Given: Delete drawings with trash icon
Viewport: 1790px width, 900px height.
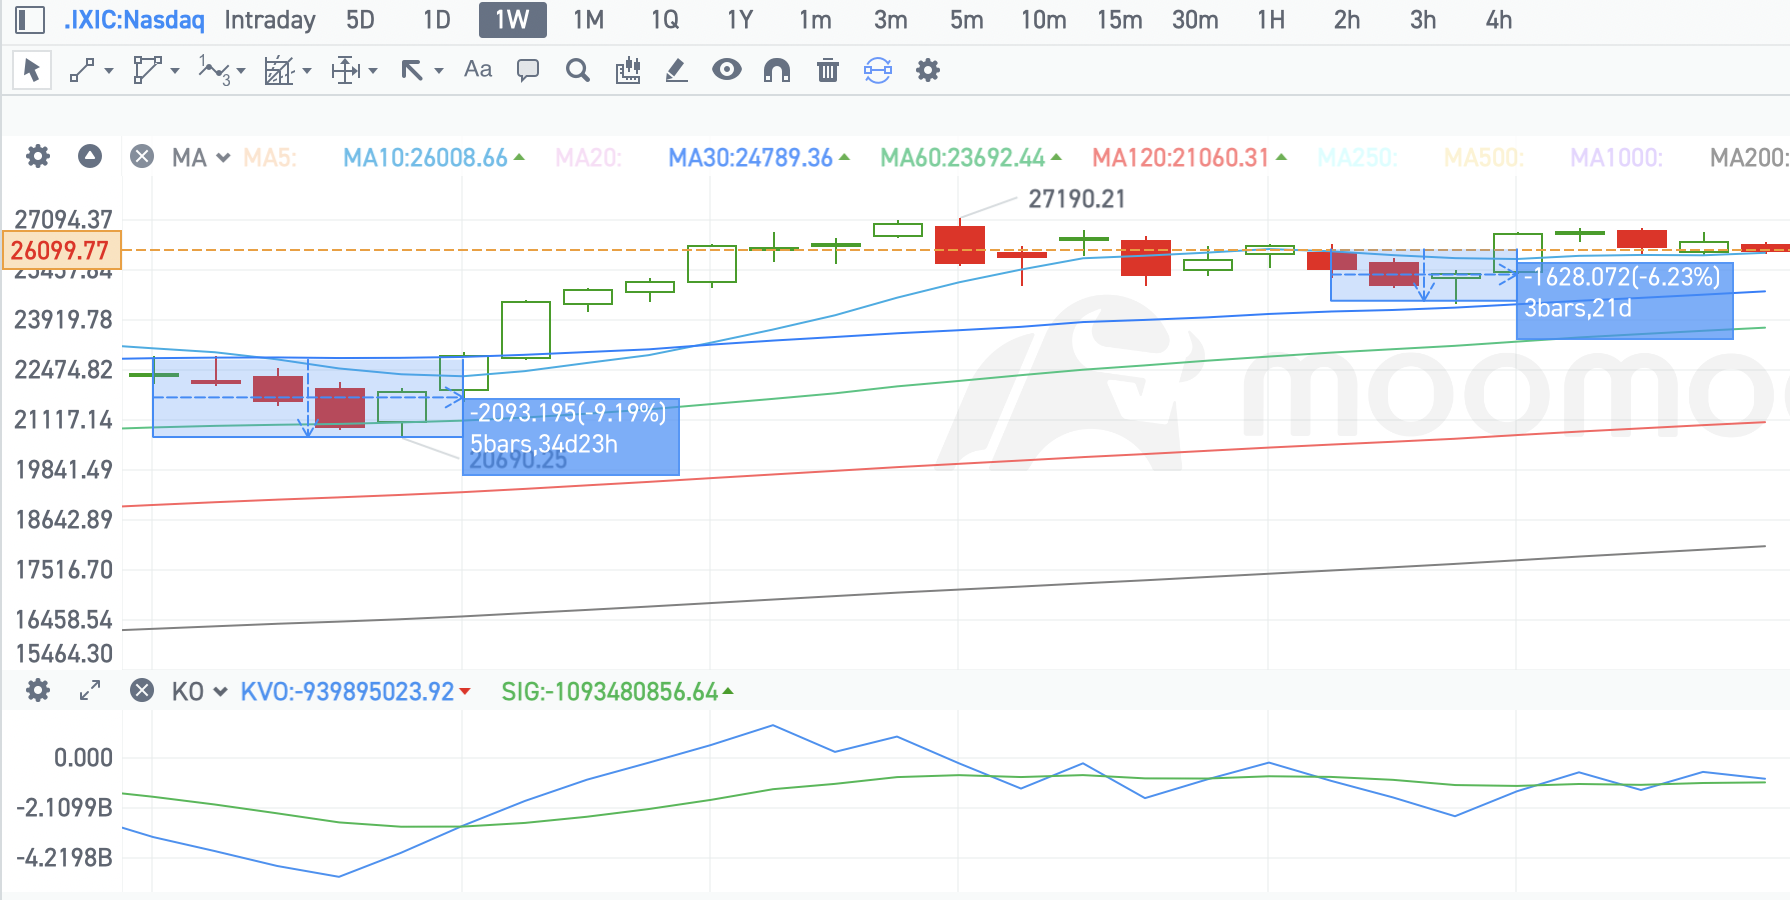Looking at the screenshot, I should [x=828, y=70].
